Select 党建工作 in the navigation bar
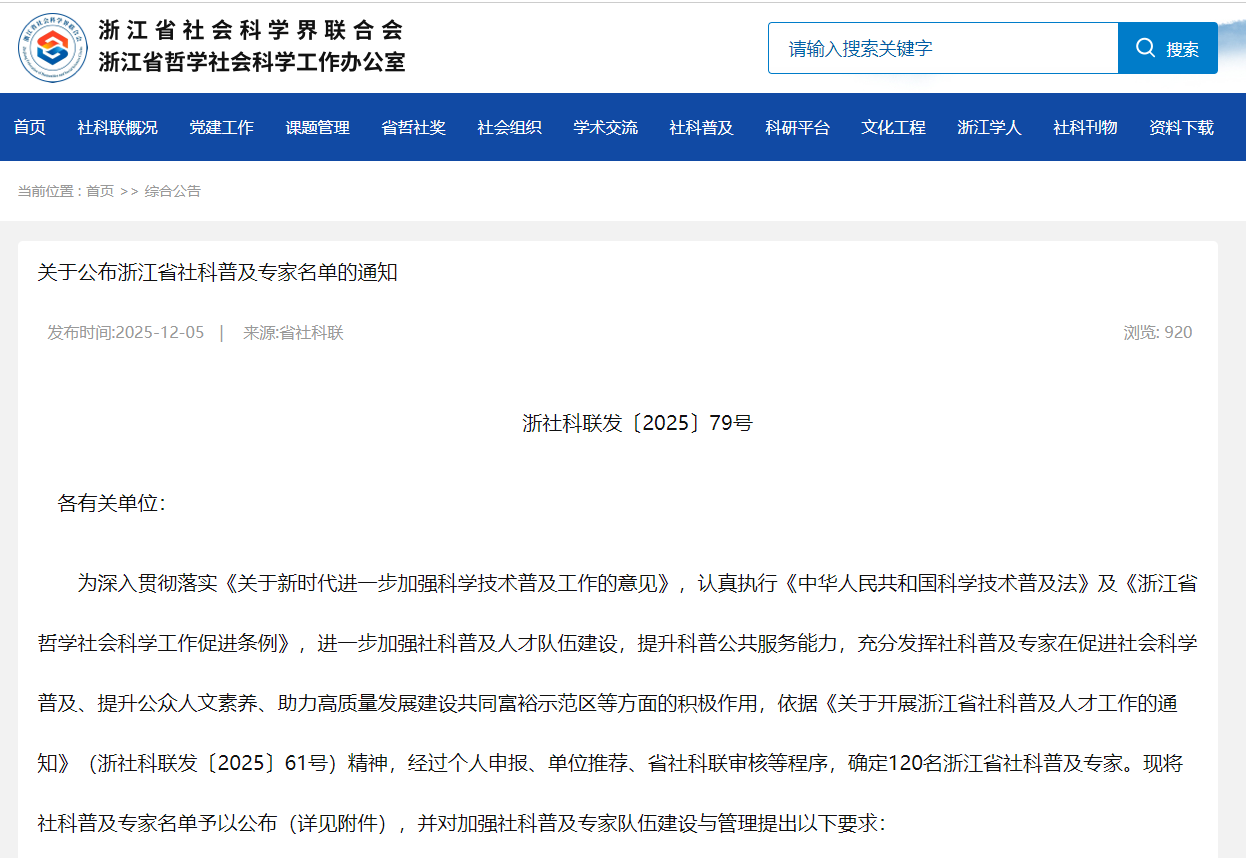 pyautogui.click(x=221, y=127)
